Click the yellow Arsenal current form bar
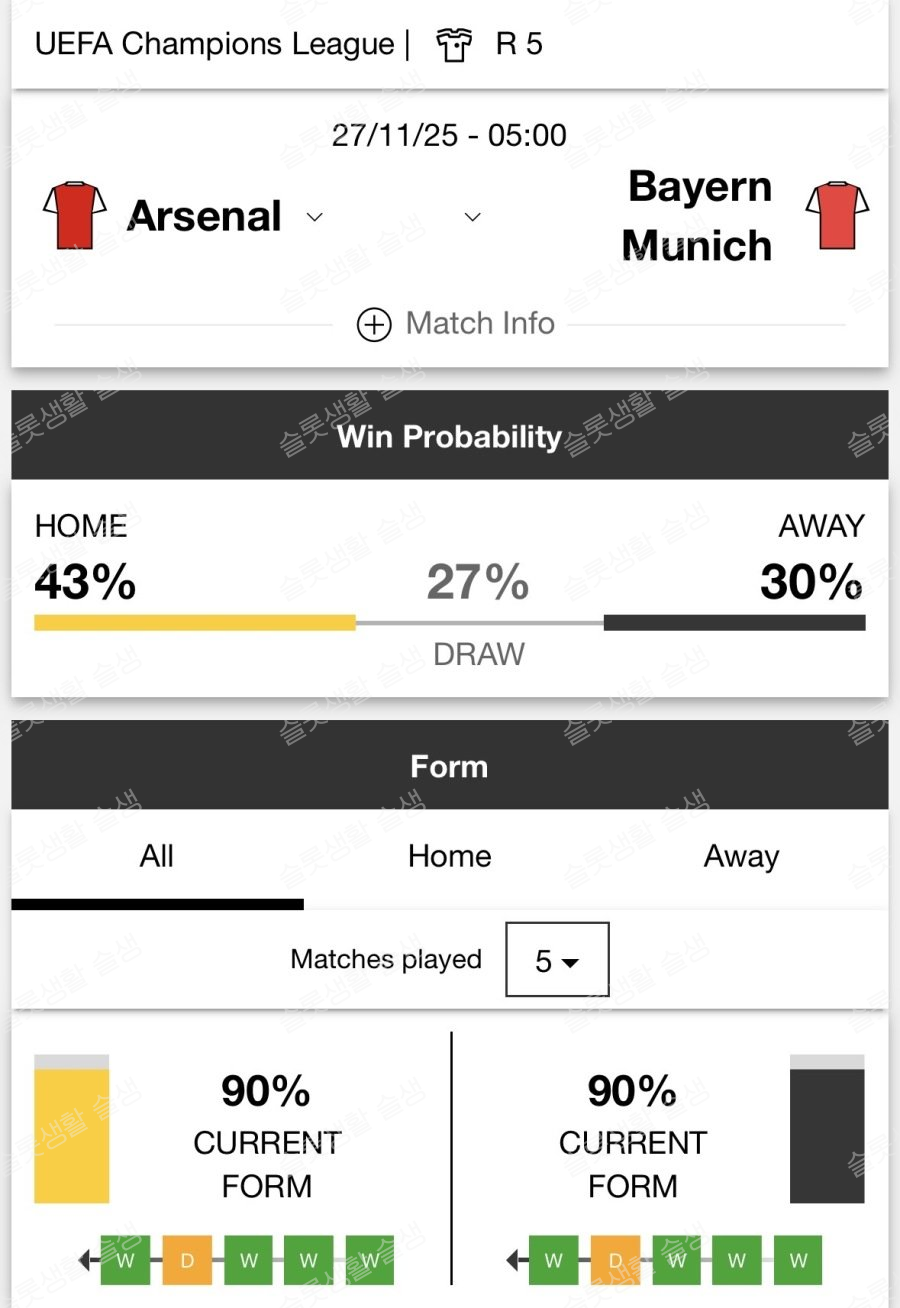Screen dimensions: 900x1308 [71, 1135]
